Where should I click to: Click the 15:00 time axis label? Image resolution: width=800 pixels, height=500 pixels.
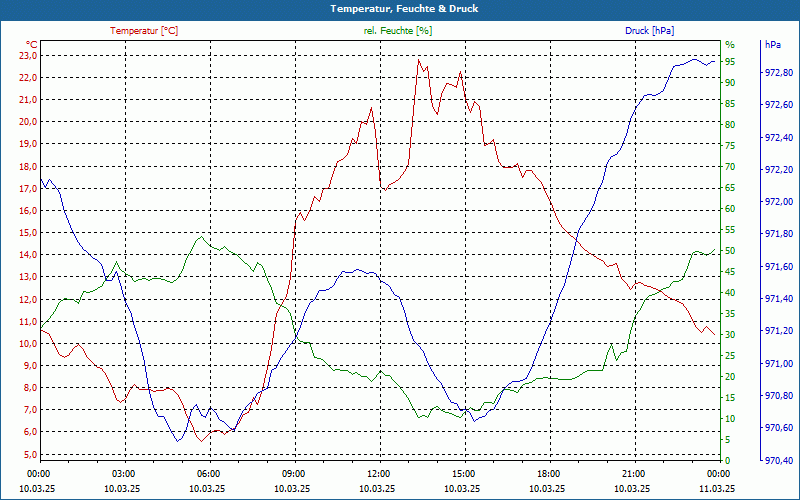click(463, 473)
